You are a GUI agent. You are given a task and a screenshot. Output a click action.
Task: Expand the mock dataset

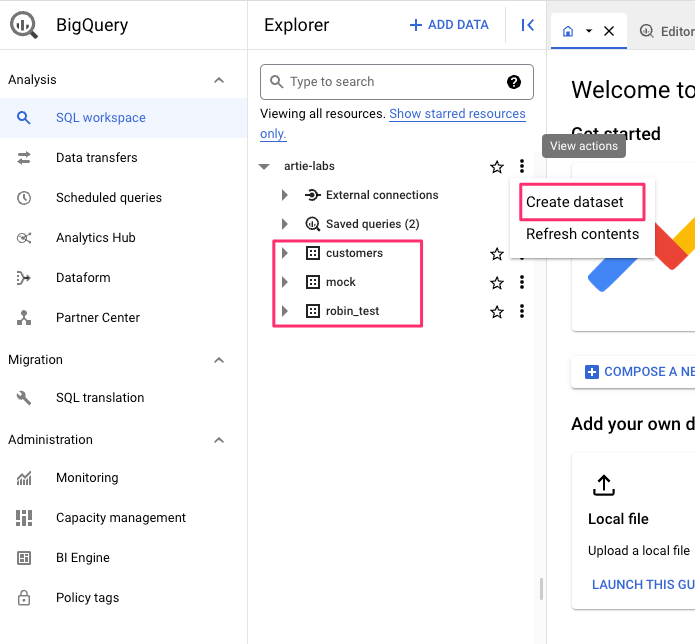pyautogui.click(x=285, y=282)
